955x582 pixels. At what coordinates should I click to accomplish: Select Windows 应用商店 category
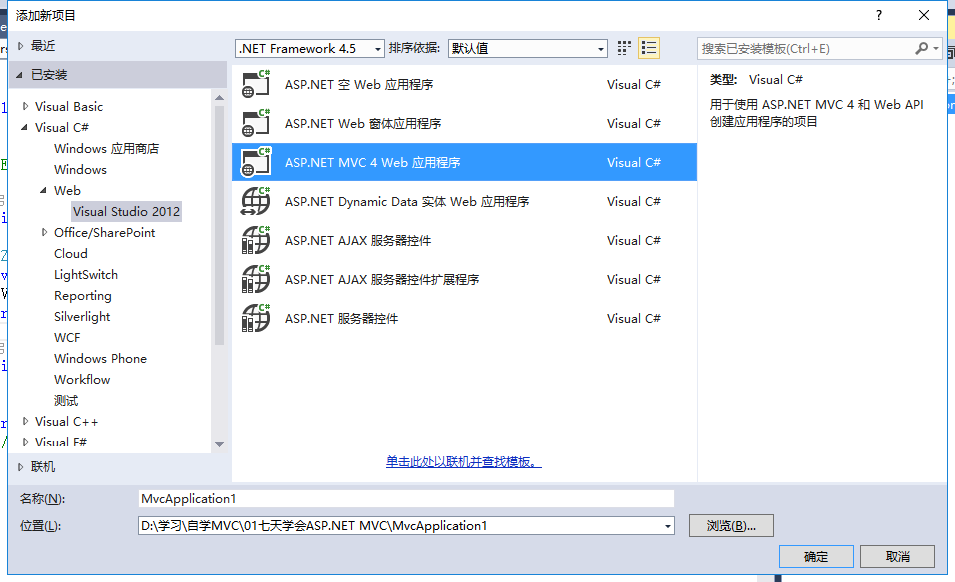click(x=106, y=149)
